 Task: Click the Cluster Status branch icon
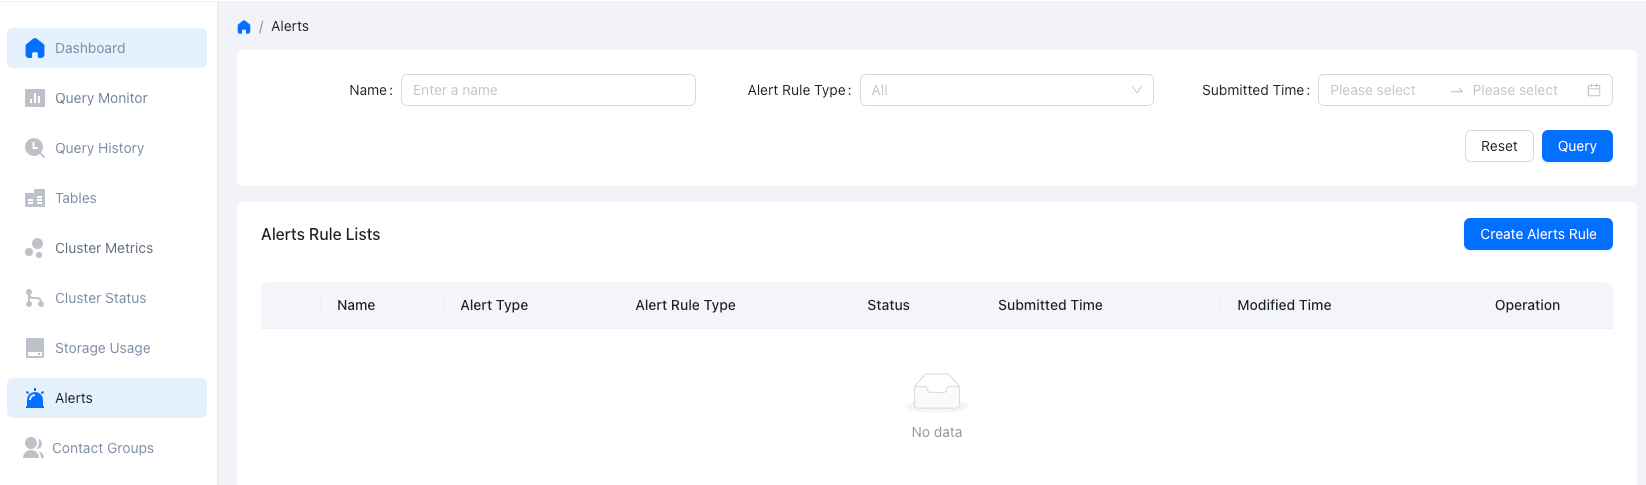click(35, 298)
